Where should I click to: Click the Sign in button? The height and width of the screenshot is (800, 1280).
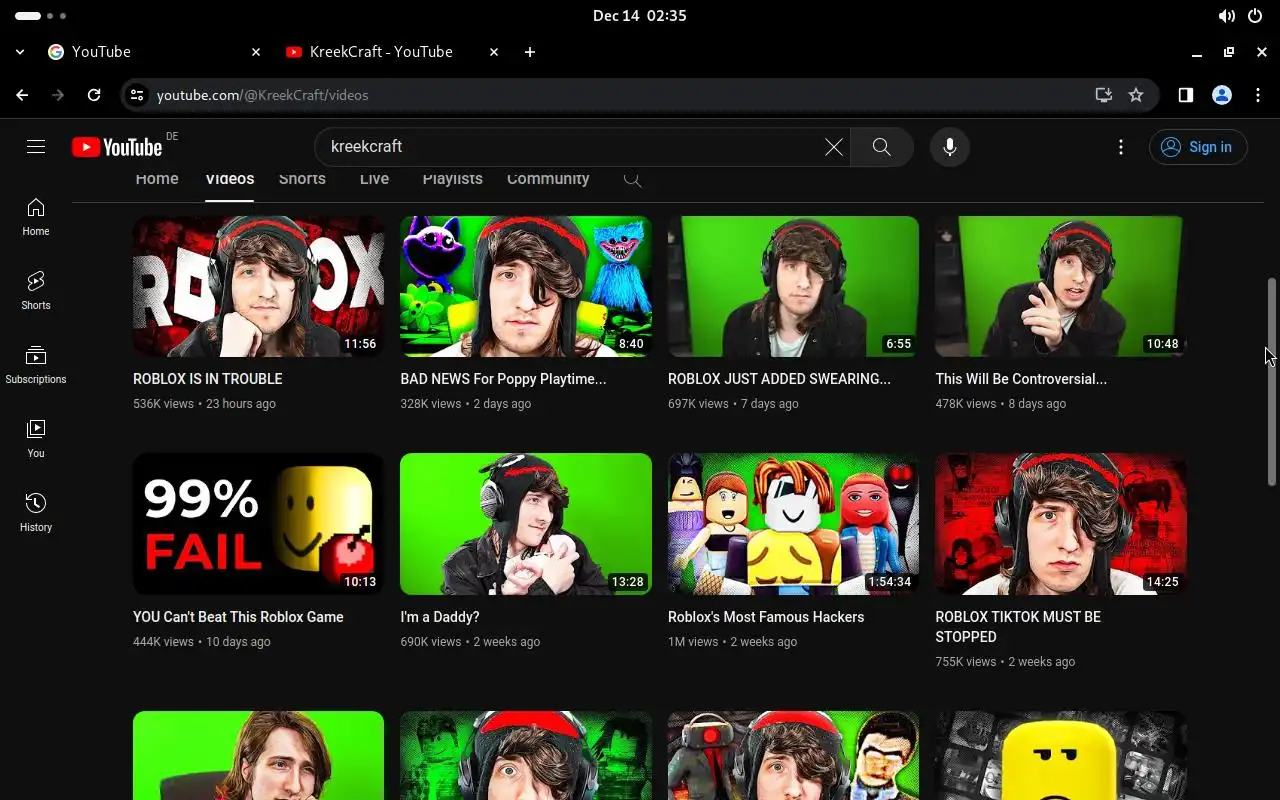[x=1198, y=147]
